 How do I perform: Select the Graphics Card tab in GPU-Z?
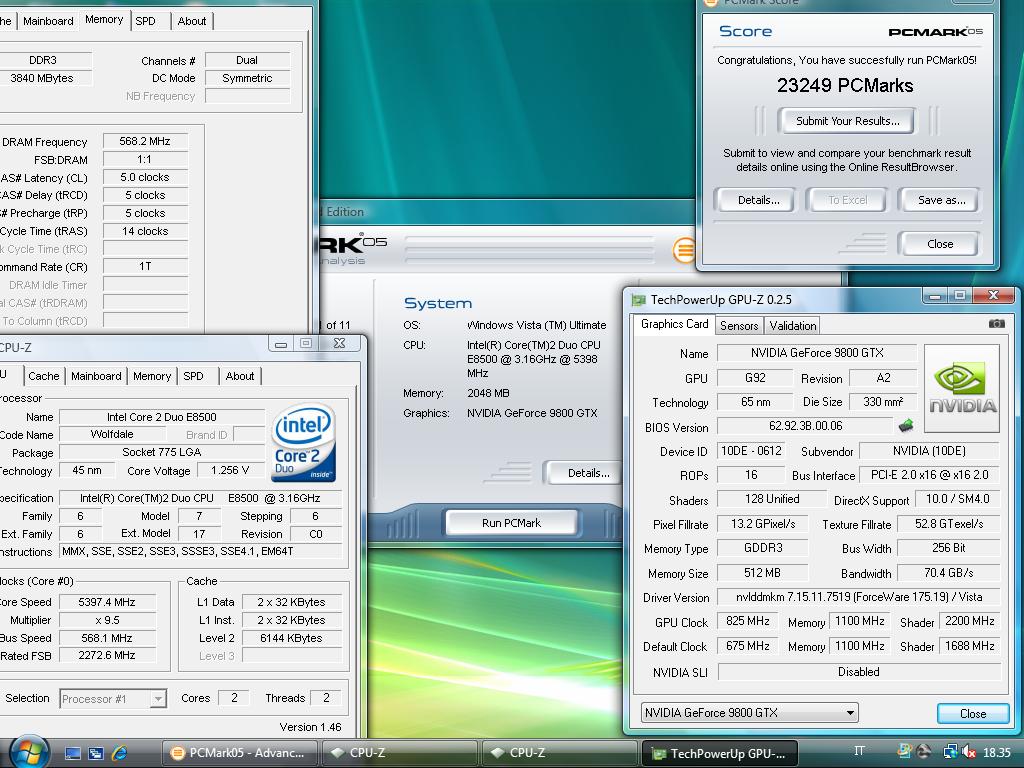674,324
